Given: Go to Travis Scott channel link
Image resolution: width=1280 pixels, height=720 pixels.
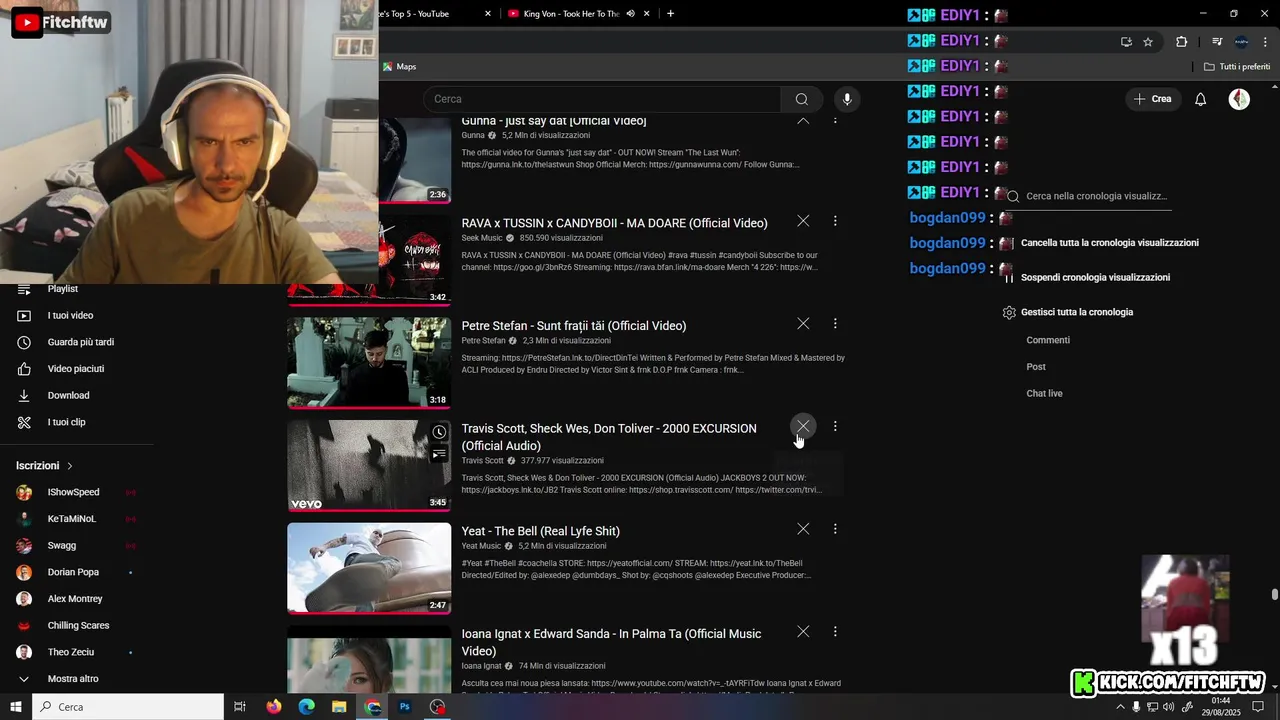Looking at the screenshot, I should [482, 461].
